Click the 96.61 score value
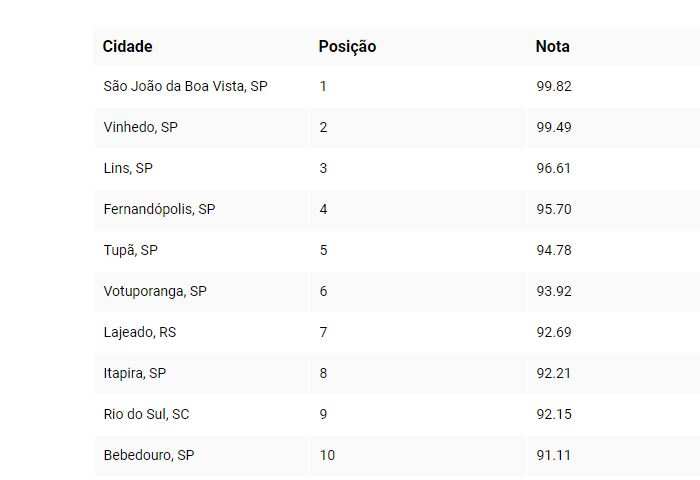Viewport: 700px width, 480px height. (554, 168)
